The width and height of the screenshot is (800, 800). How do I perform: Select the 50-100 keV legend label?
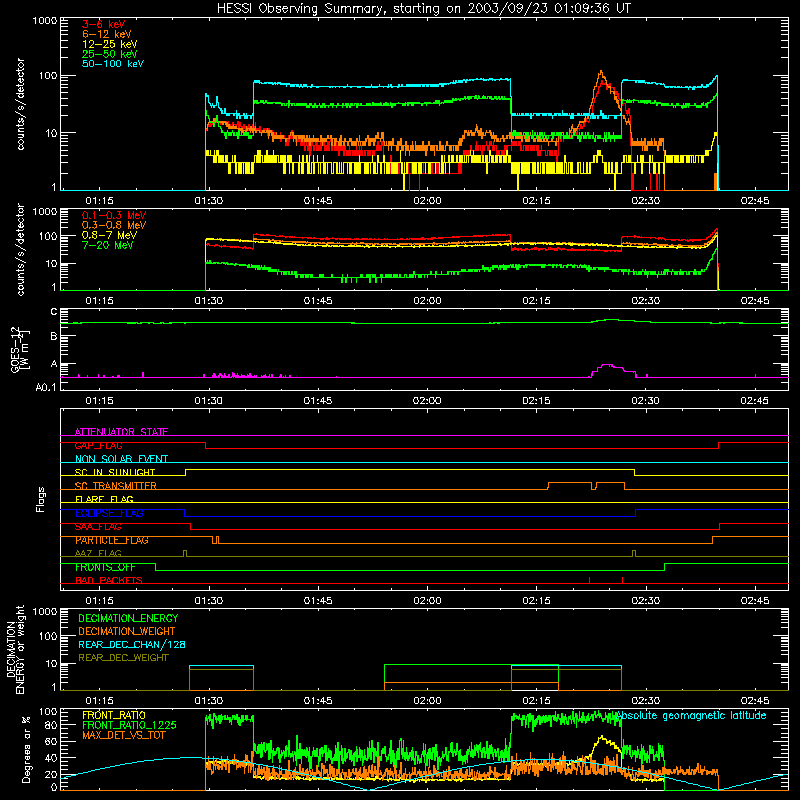(113, 64)
